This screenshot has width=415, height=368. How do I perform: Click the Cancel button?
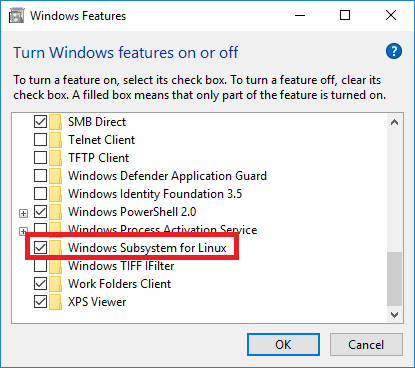(x=366, y=344)
